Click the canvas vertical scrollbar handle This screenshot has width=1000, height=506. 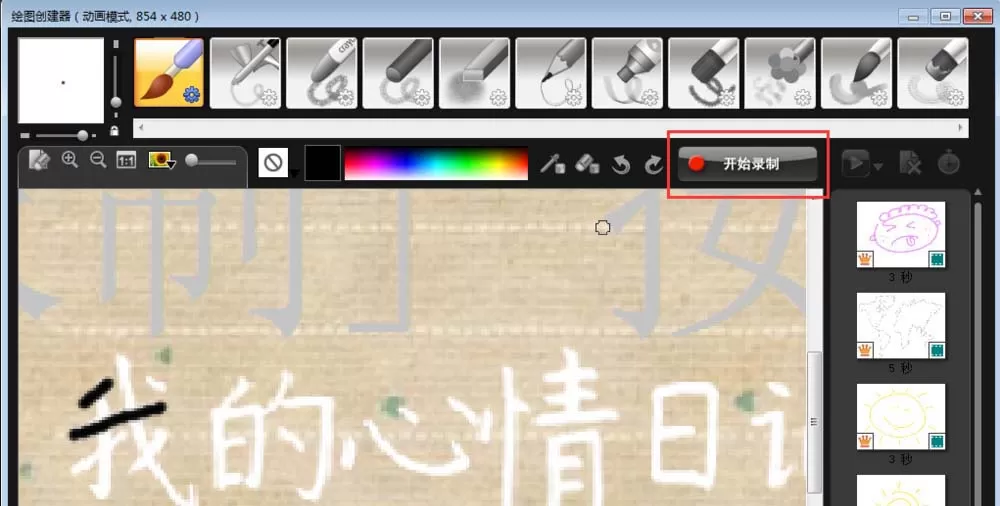pyautogui.click(x=814, y=421)
